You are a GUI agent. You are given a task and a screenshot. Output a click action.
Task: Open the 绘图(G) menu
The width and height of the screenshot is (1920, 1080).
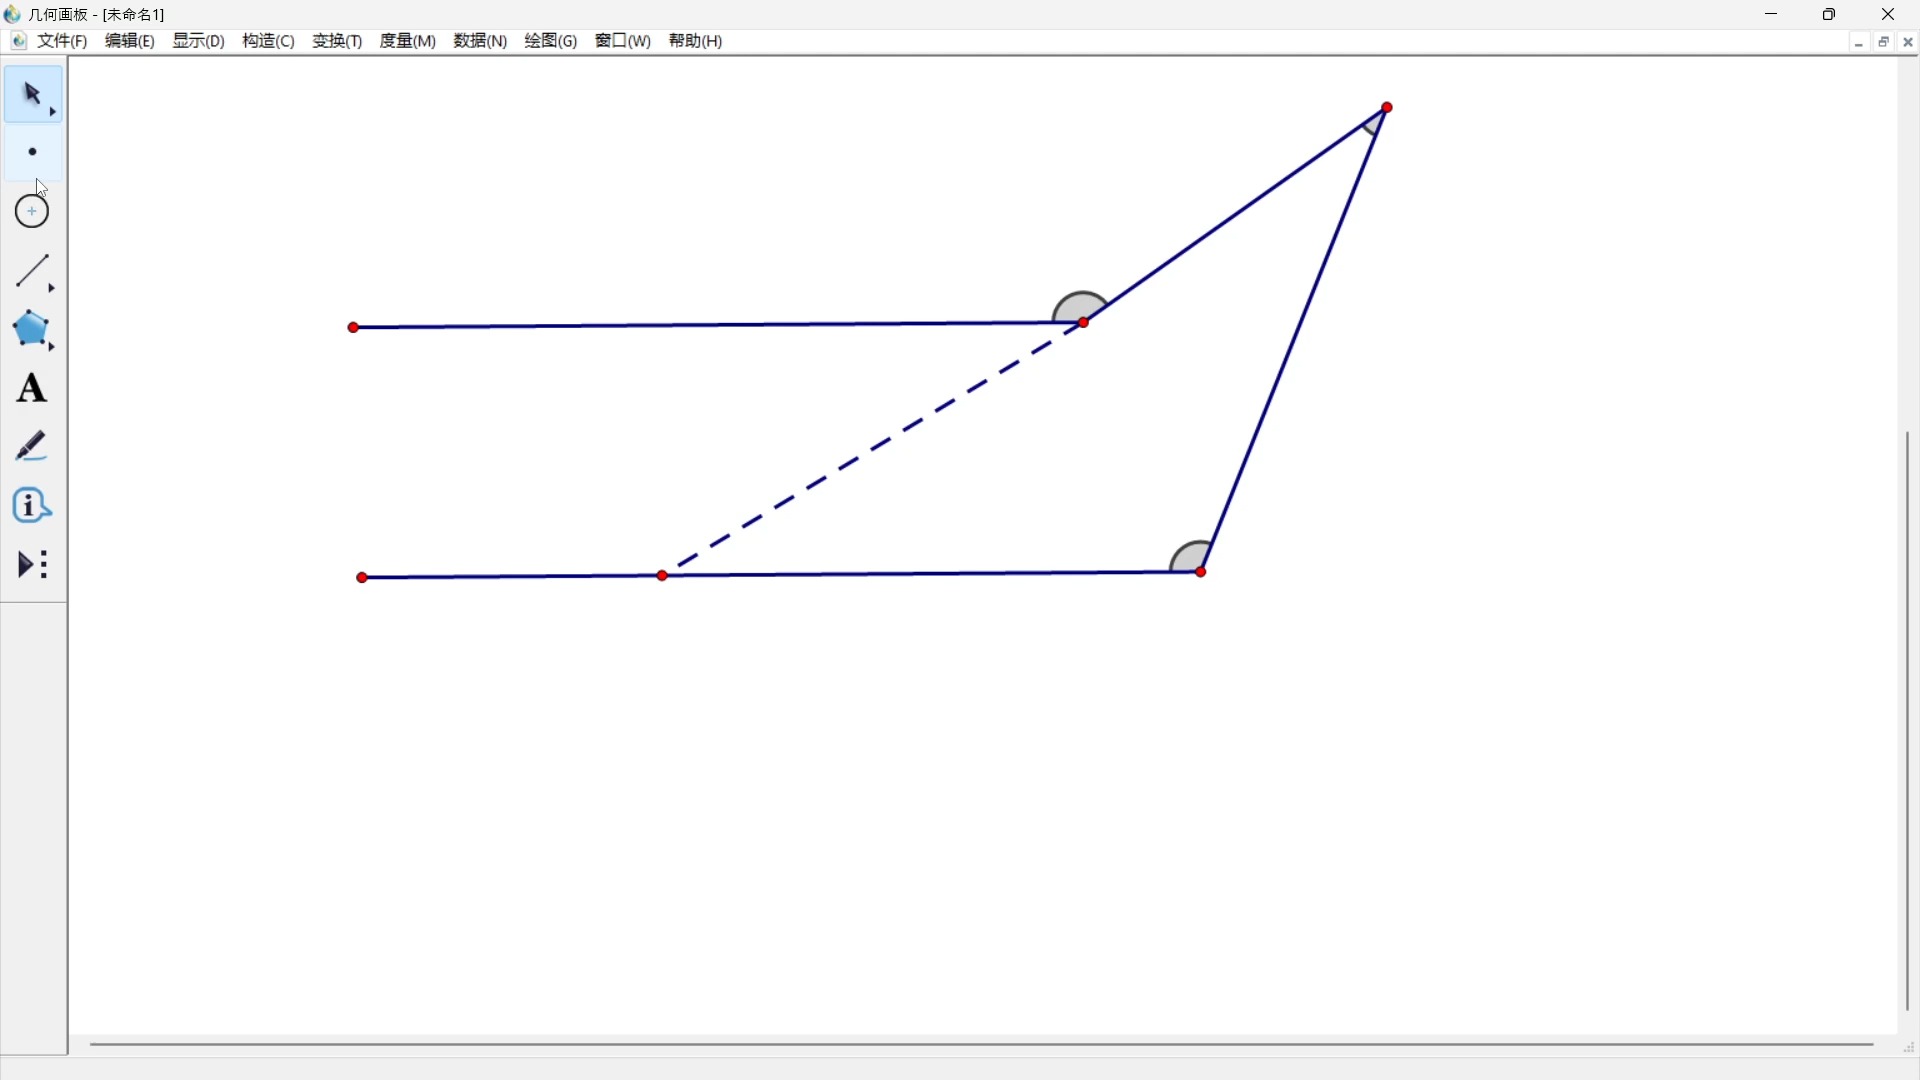point(551,41)
